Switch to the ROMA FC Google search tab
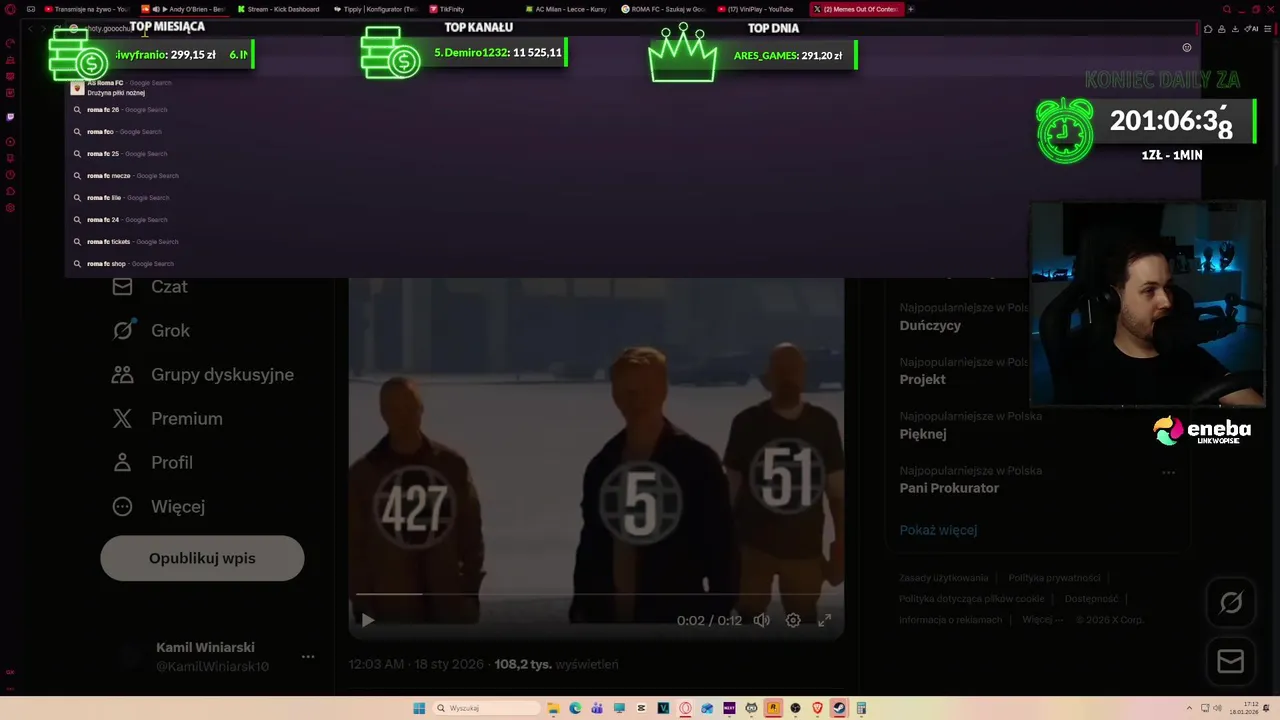Screen dimensions: 1280x720 click(x=663, y=9)
